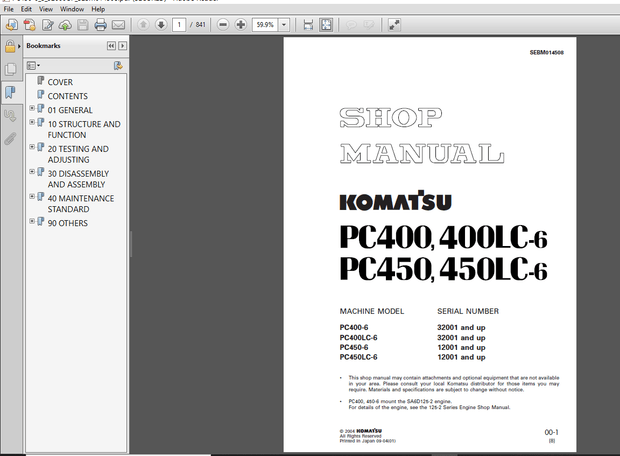Open the File menu
The image size is (620, 456).
[x=8, y=9]
